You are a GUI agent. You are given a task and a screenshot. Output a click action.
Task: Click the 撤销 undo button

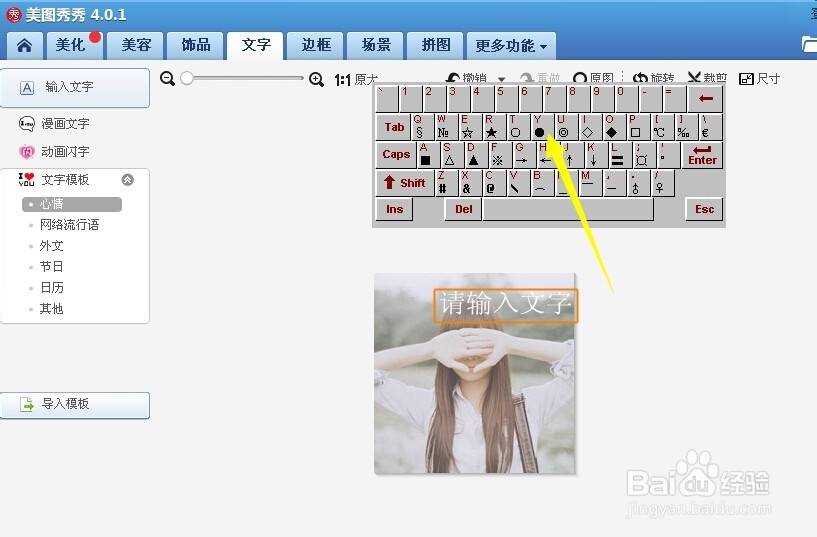tap(466, 78)
